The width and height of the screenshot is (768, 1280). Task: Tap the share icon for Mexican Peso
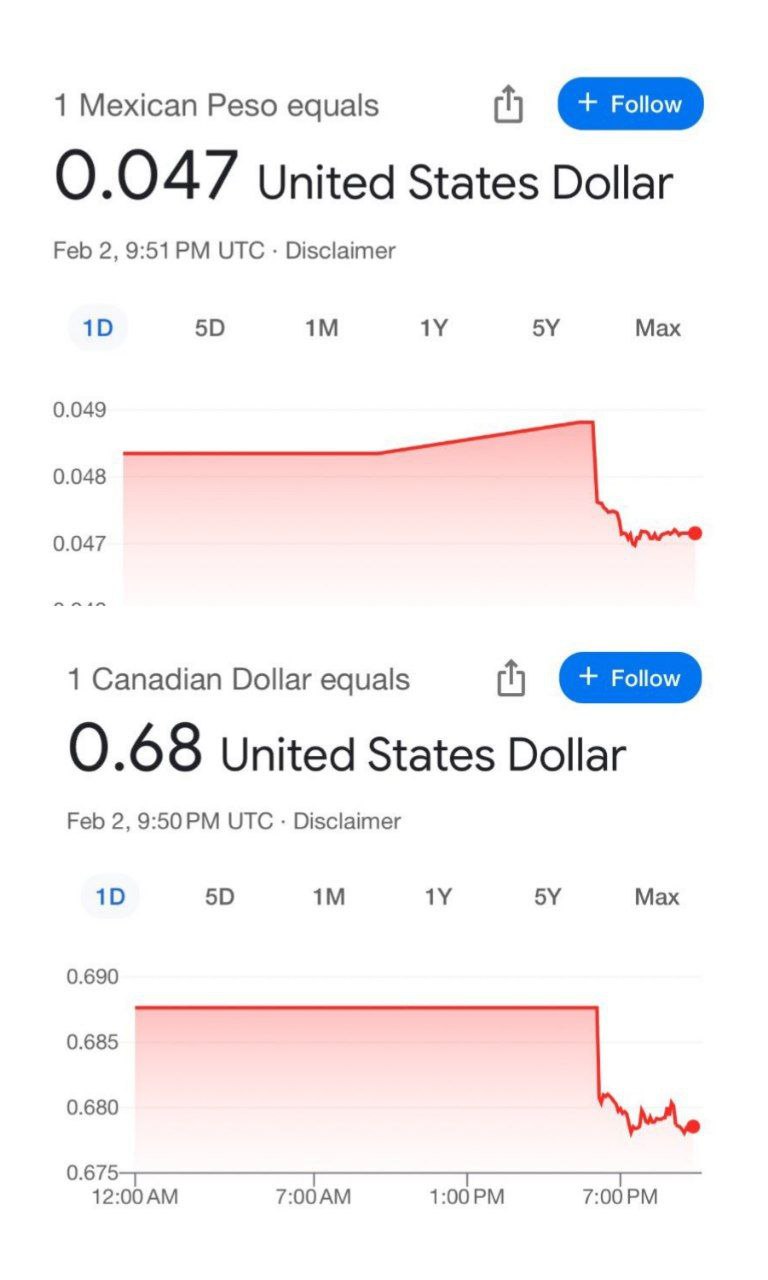[x=509, y=104]
